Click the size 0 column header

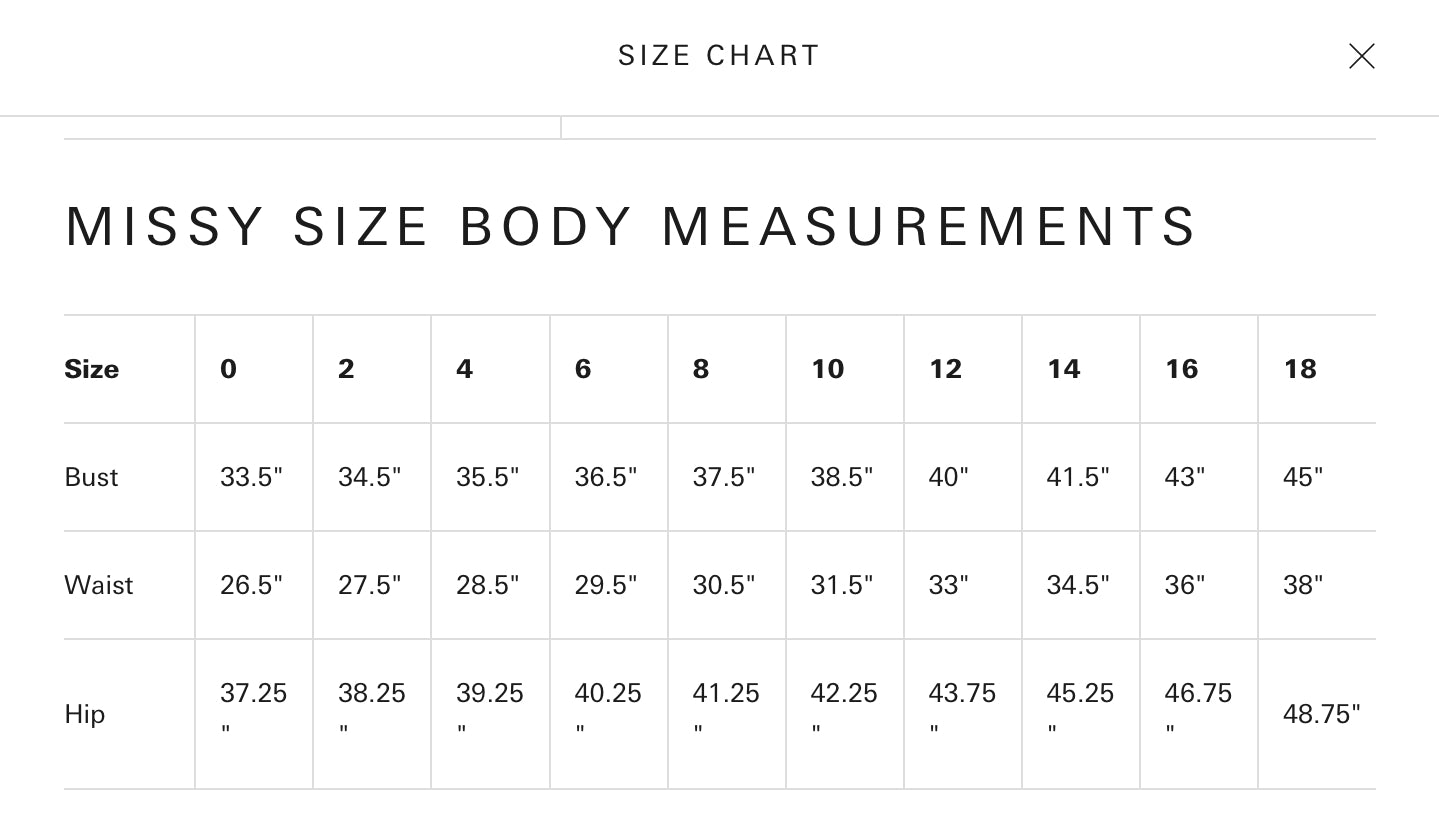pos(229,369)
